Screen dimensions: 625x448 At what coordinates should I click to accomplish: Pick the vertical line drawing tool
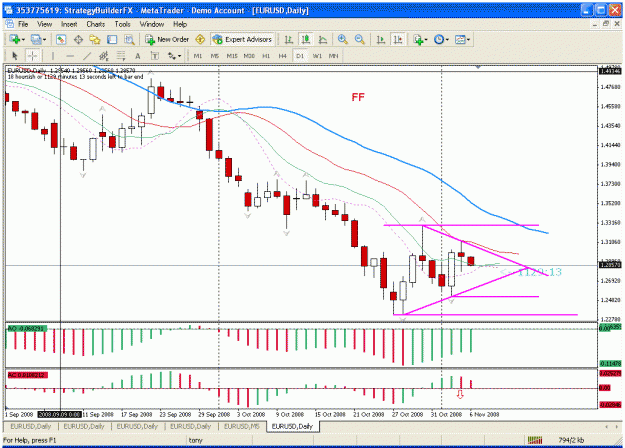point(53,56)
